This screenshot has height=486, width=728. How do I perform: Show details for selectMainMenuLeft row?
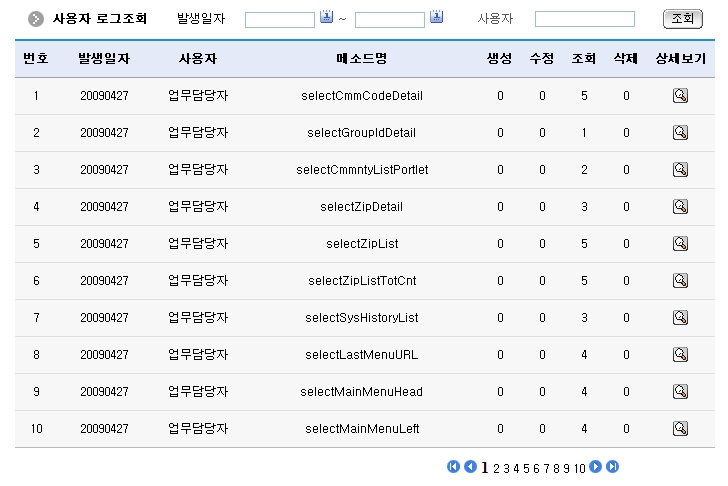(x=680, y=429)
